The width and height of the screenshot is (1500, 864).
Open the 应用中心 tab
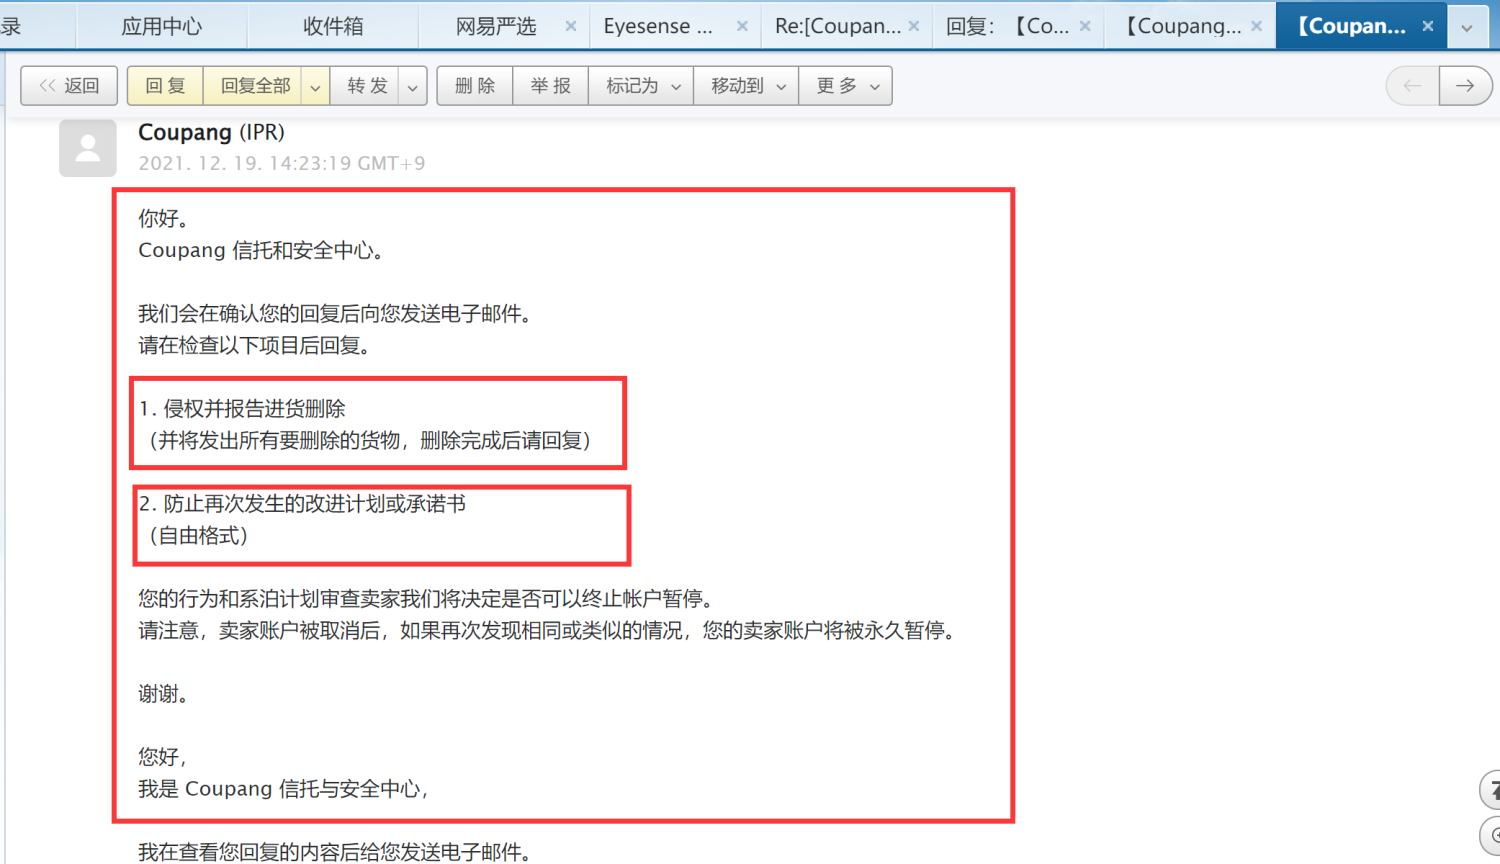tap(162, 25)
